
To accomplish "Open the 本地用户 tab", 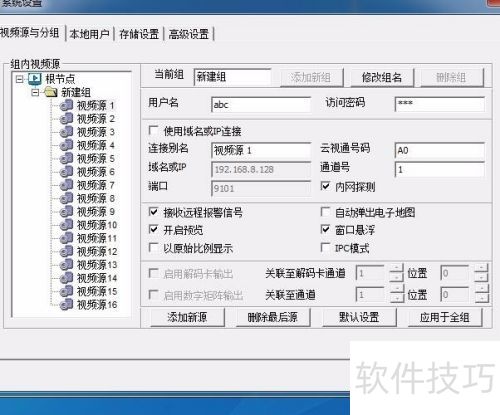I will [89, 34].
